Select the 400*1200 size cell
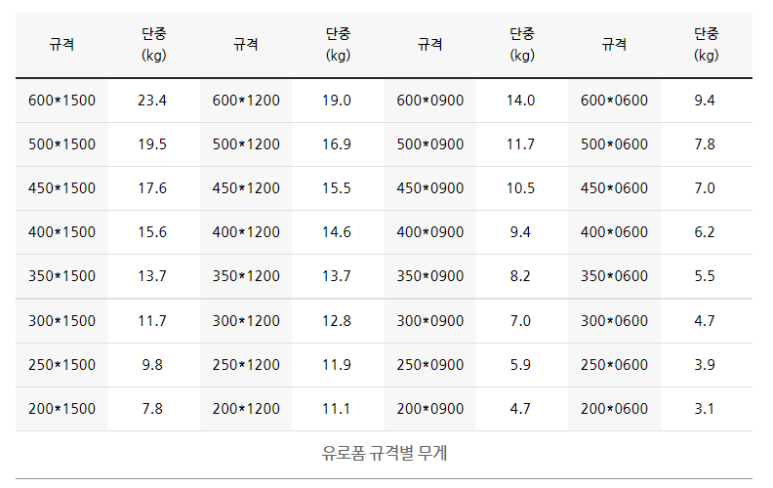 pos(246,232)
